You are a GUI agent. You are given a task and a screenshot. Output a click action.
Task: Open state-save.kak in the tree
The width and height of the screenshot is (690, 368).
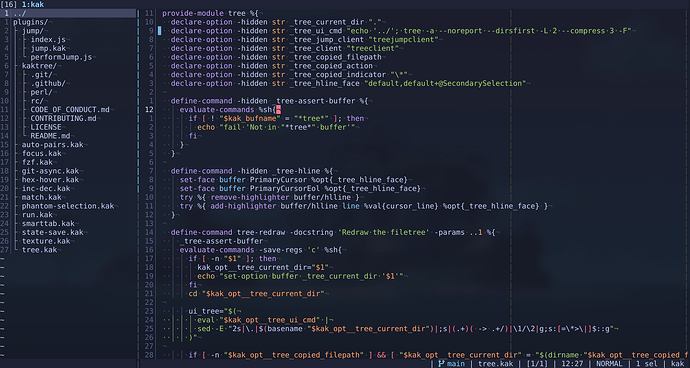[x=52, y=232]
